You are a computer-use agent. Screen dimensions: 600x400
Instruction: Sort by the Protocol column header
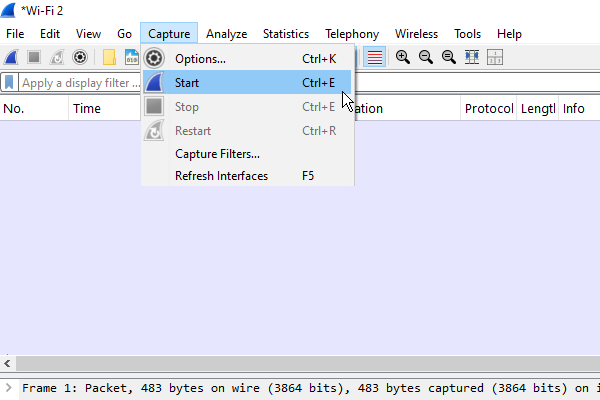[x=489, y=109]
